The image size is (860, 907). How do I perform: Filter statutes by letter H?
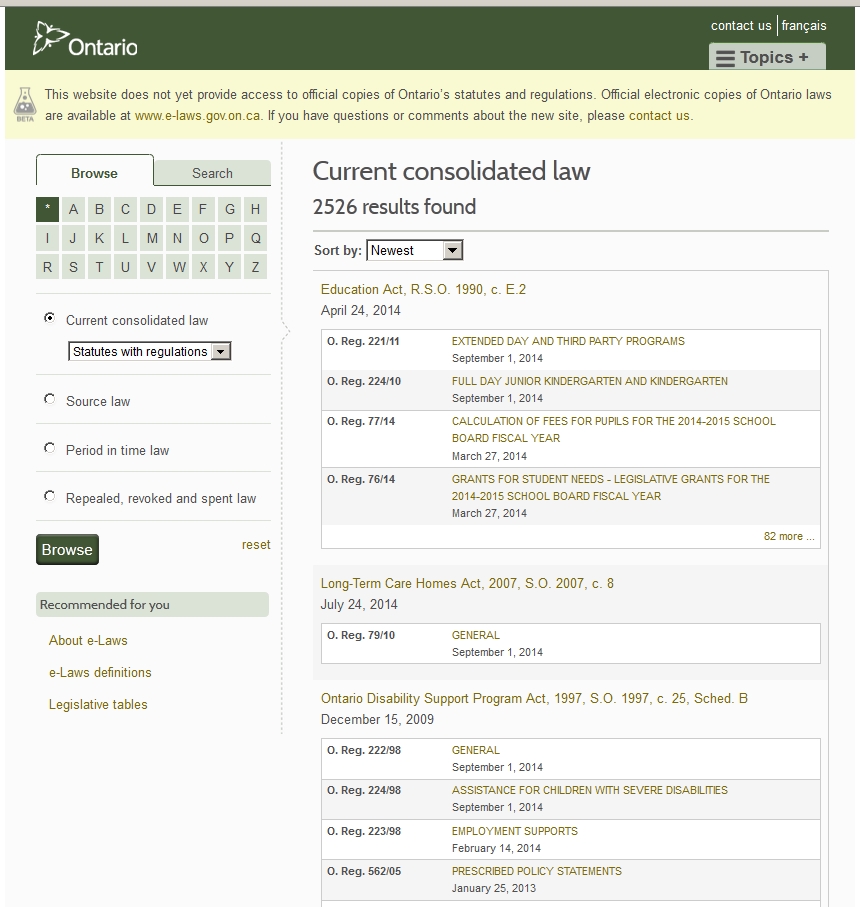[x=255, y=209]
